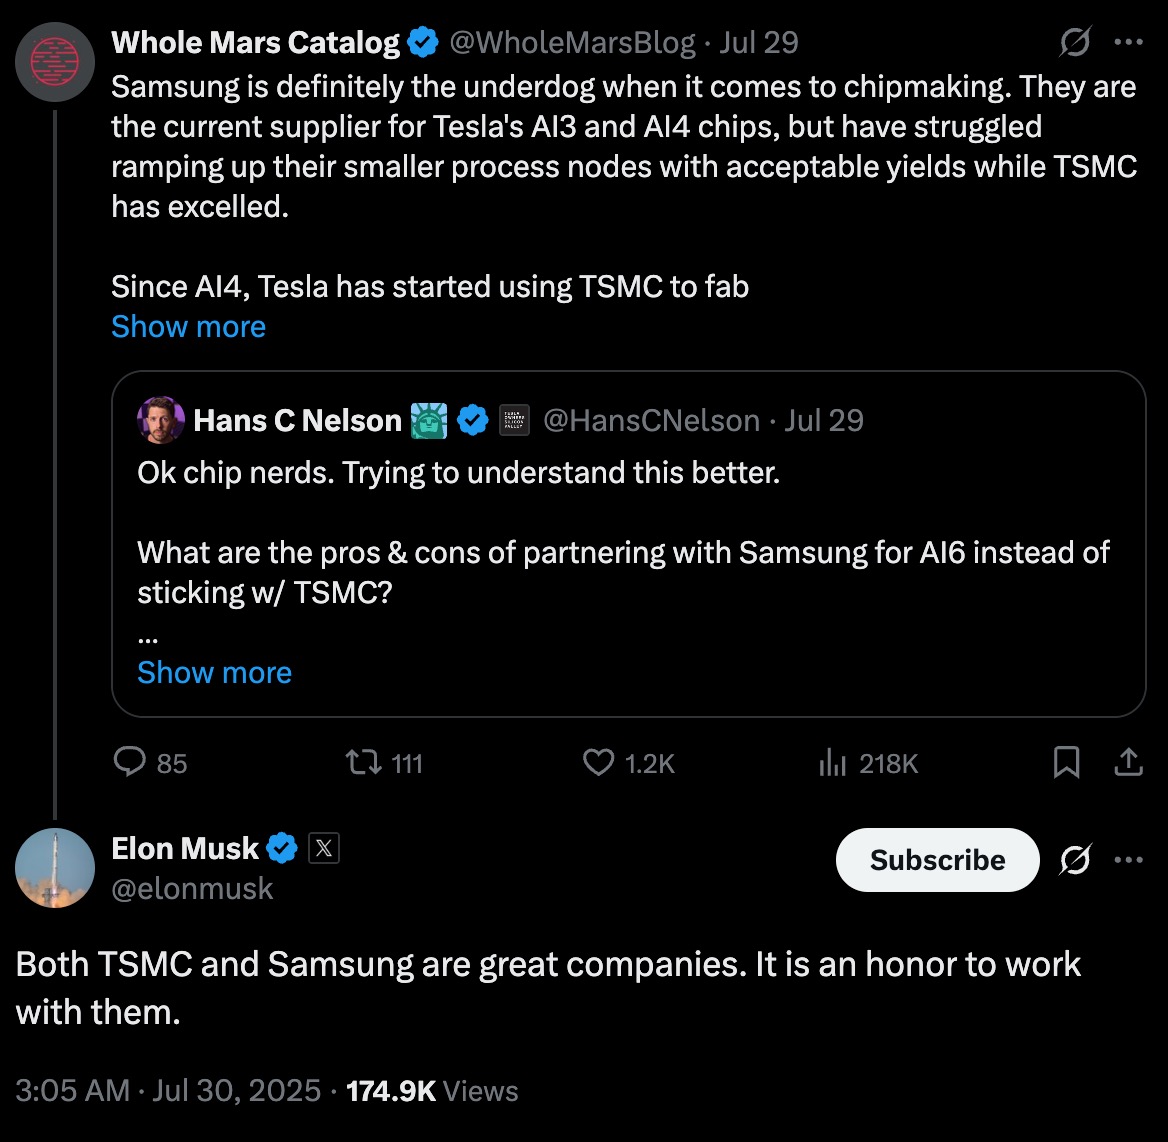Subscribe to Elon Musk
Screen dimensions: 1168x1142
[x=937, y=860]
